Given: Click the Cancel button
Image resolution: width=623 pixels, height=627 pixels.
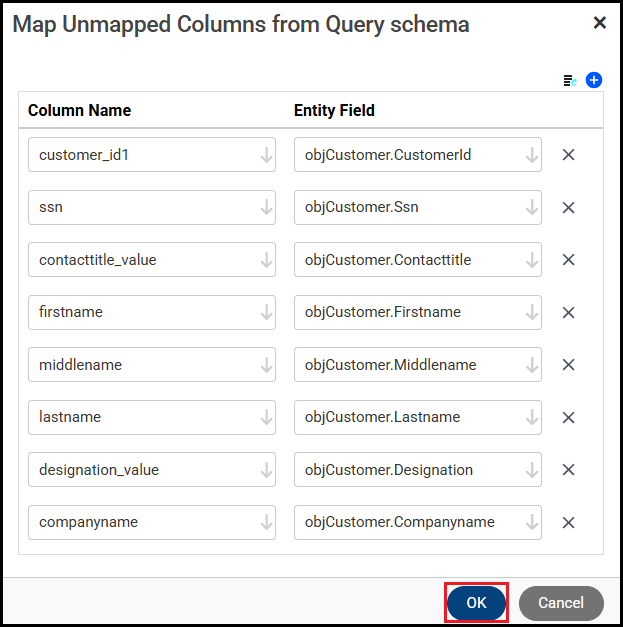Looking at the screenshot, I should (560, 603).
